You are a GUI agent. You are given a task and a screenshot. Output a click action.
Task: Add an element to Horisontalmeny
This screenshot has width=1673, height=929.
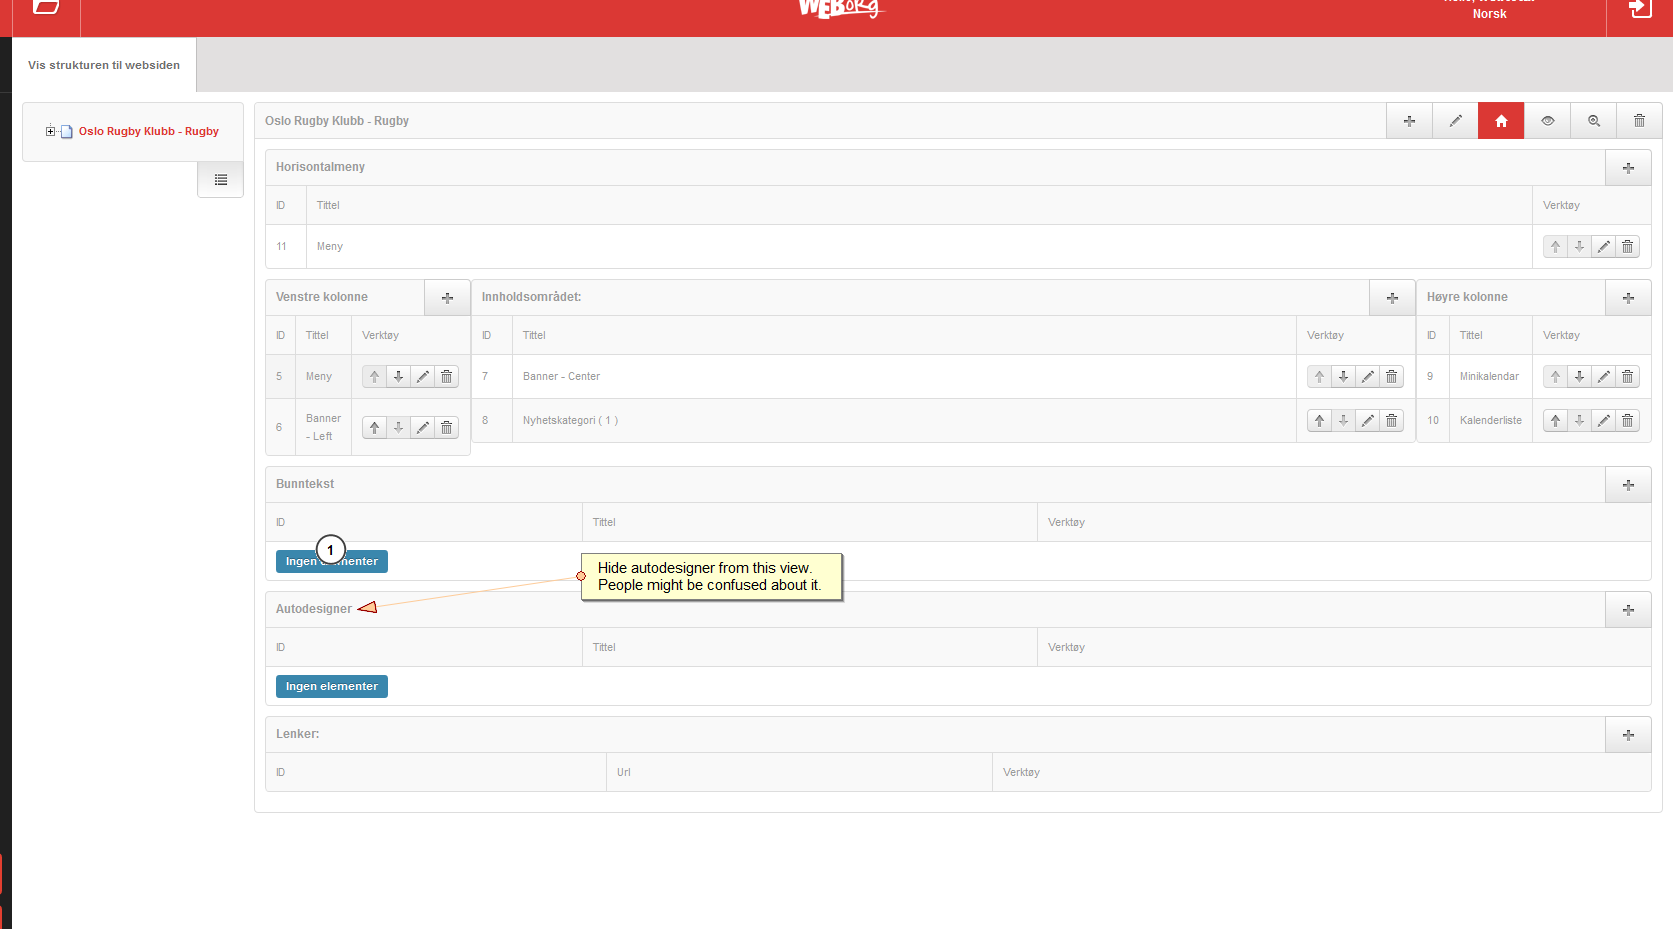(x=1628, y=168)
